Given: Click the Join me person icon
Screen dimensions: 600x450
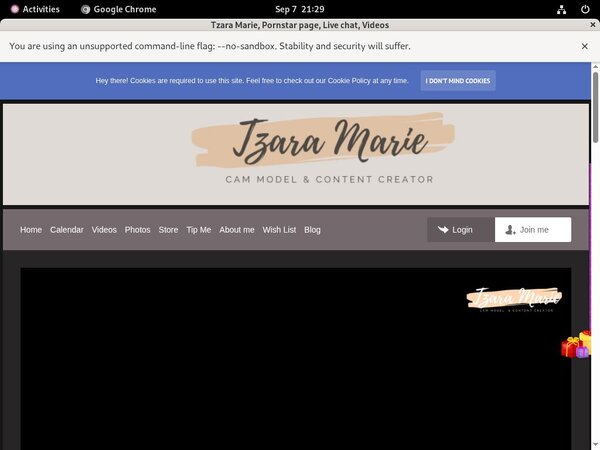Looking at the screenshot, I should pyautogui.click(x=510, y=229).
